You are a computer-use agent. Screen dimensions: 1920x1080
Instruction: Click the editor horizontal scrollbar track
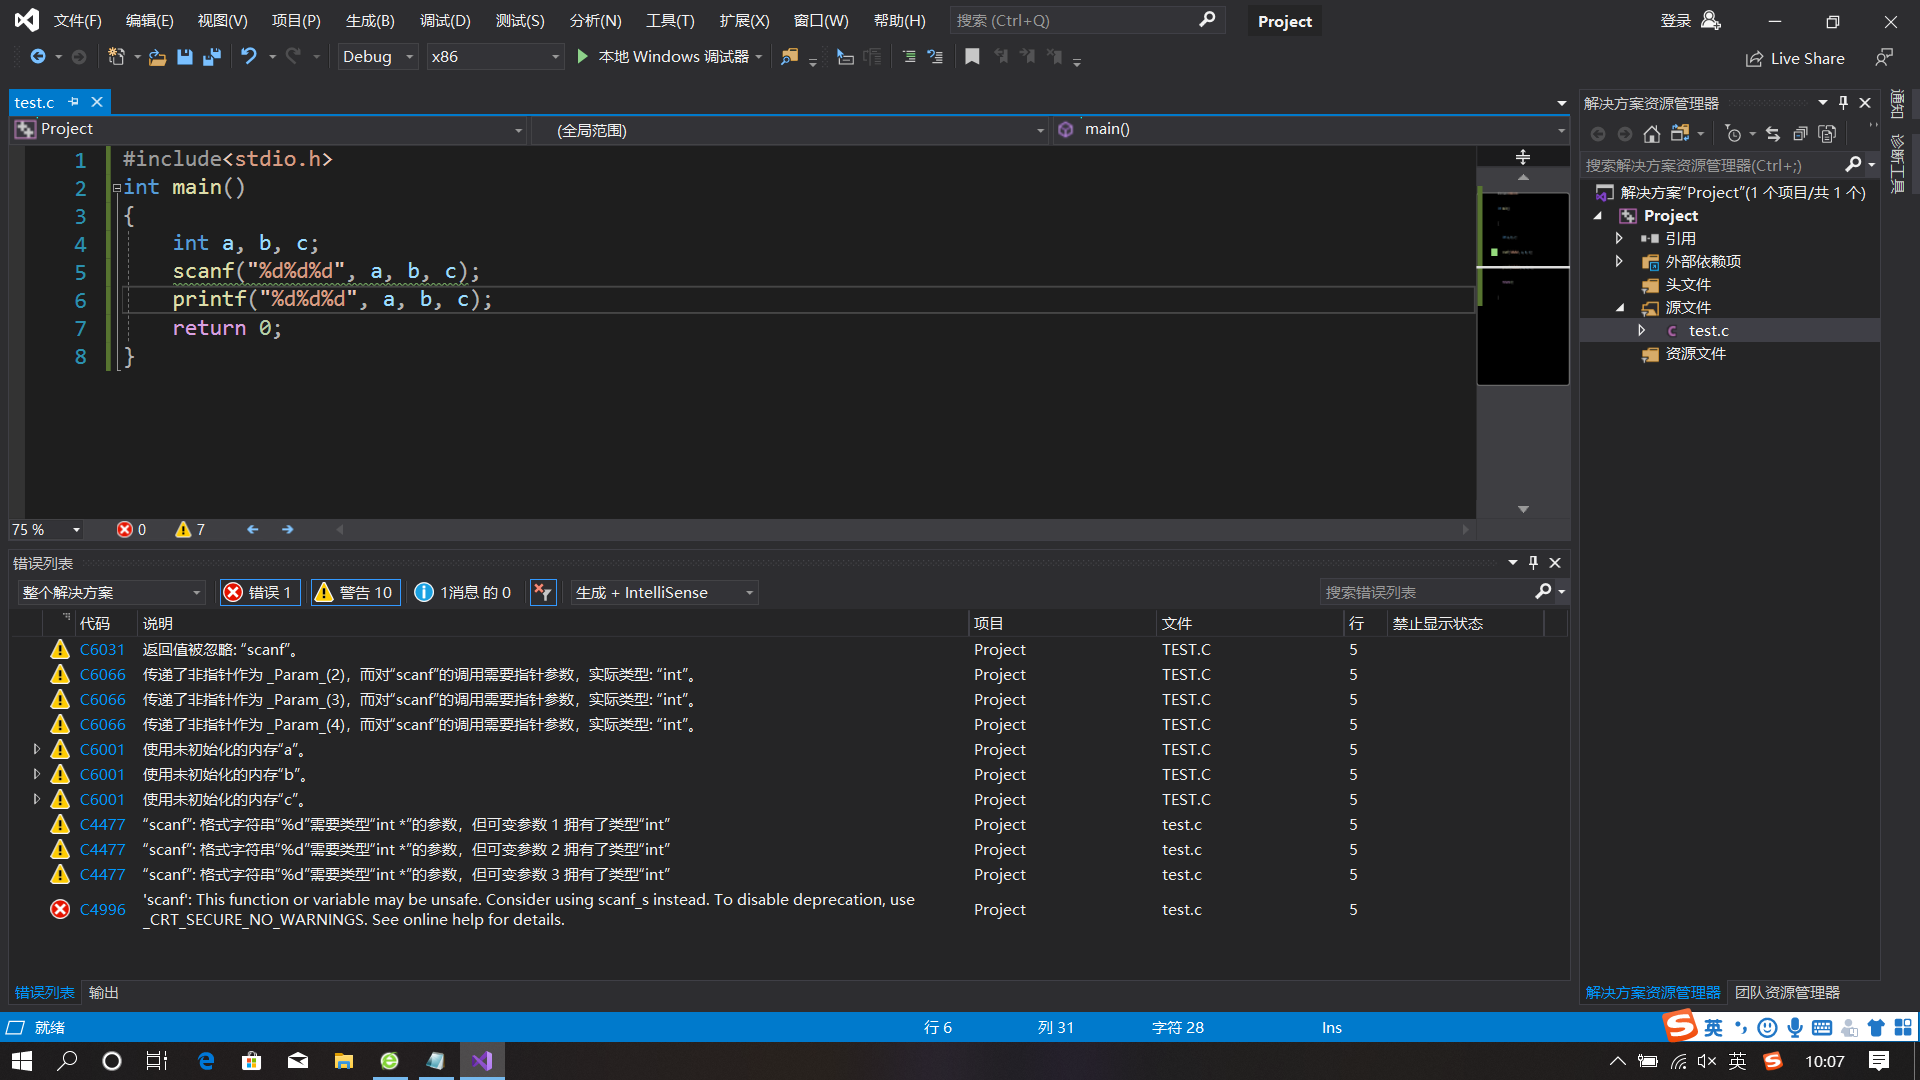[x=902, y=529]
